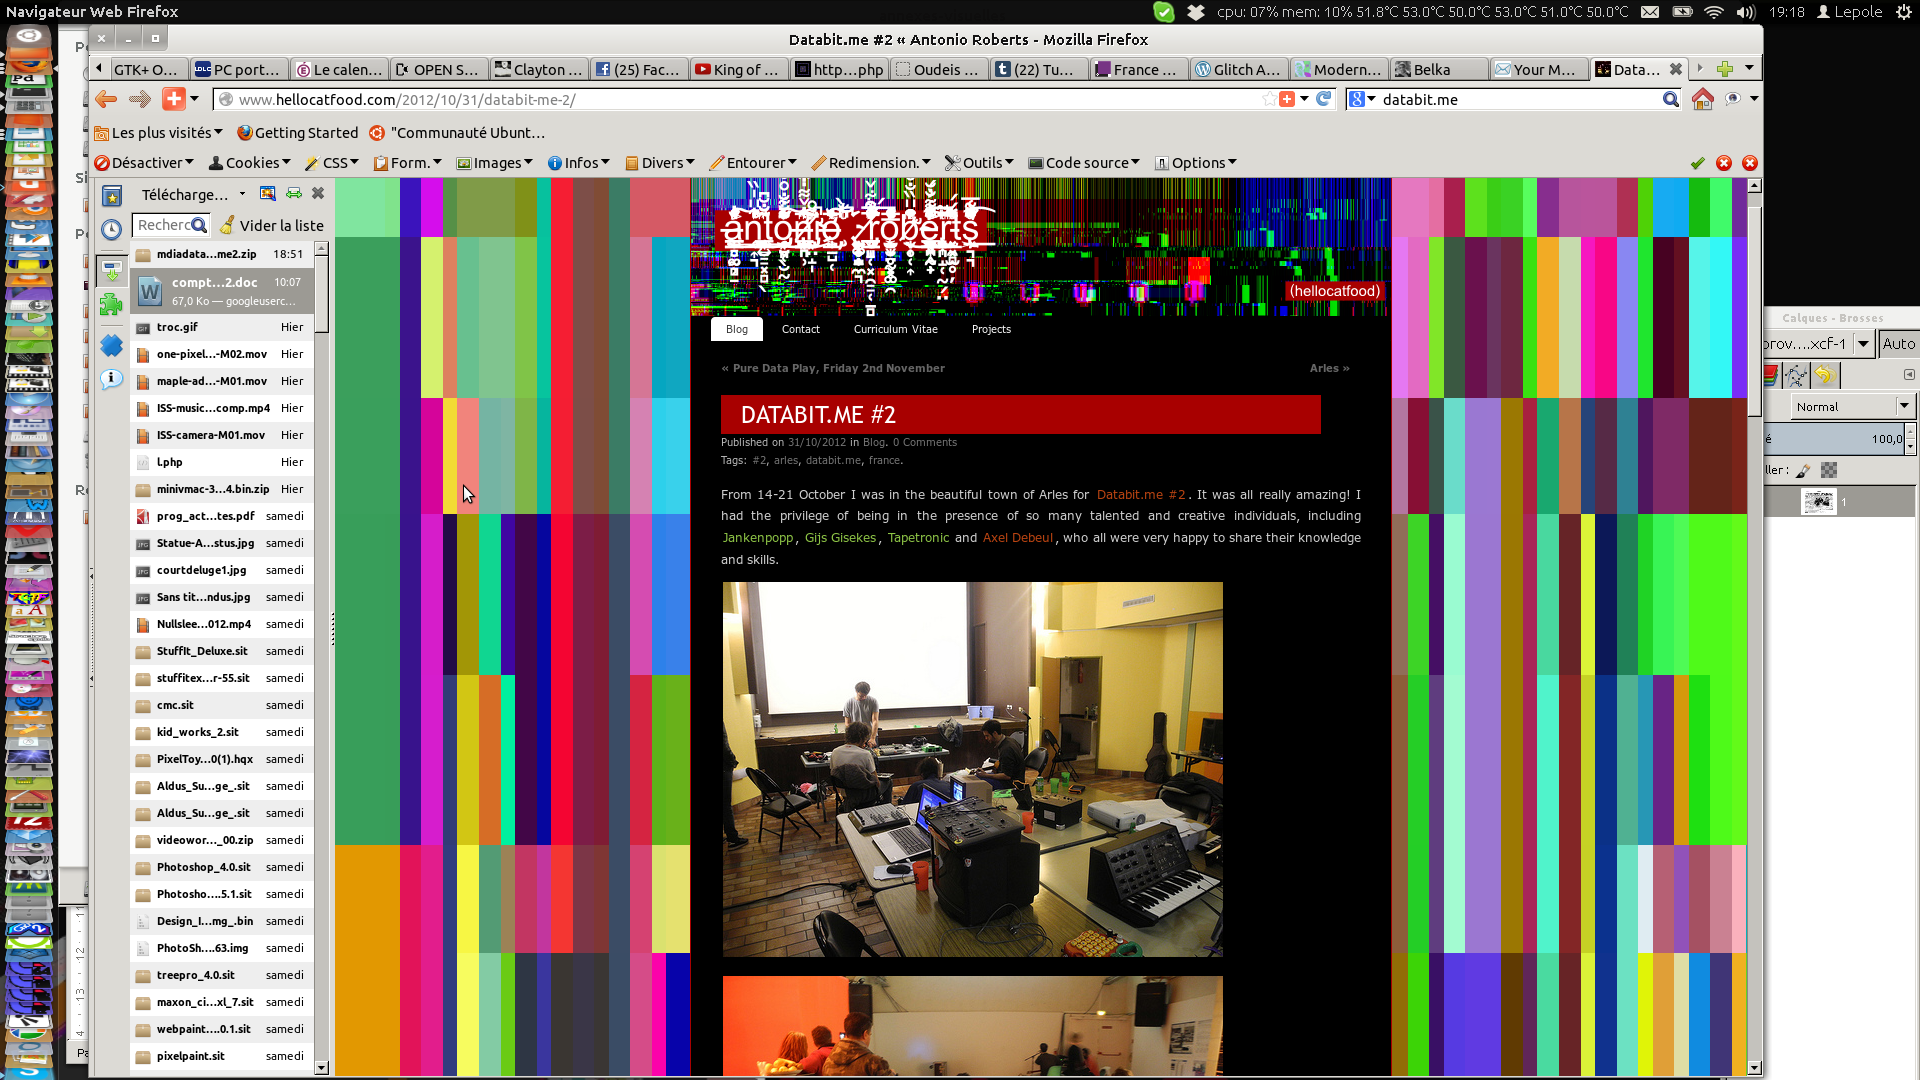Click the reload page icon

[x=1324, y=99]
